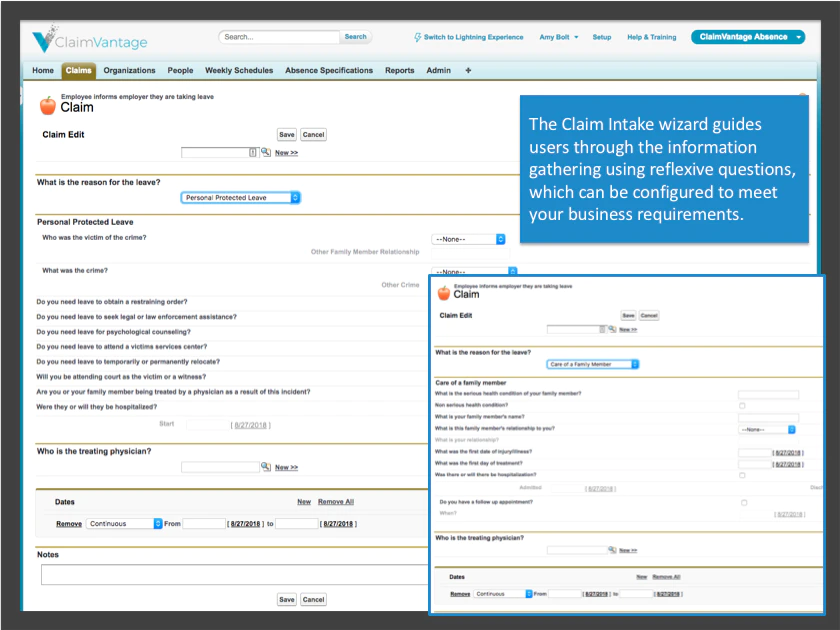Click Save button in inset window
The image size is (840, 630).
coord(628,316)
